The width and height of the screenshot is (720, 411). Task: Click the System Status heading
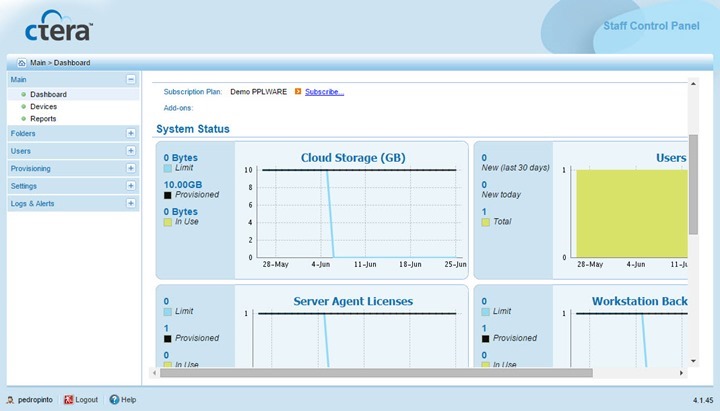coord(193,129)
